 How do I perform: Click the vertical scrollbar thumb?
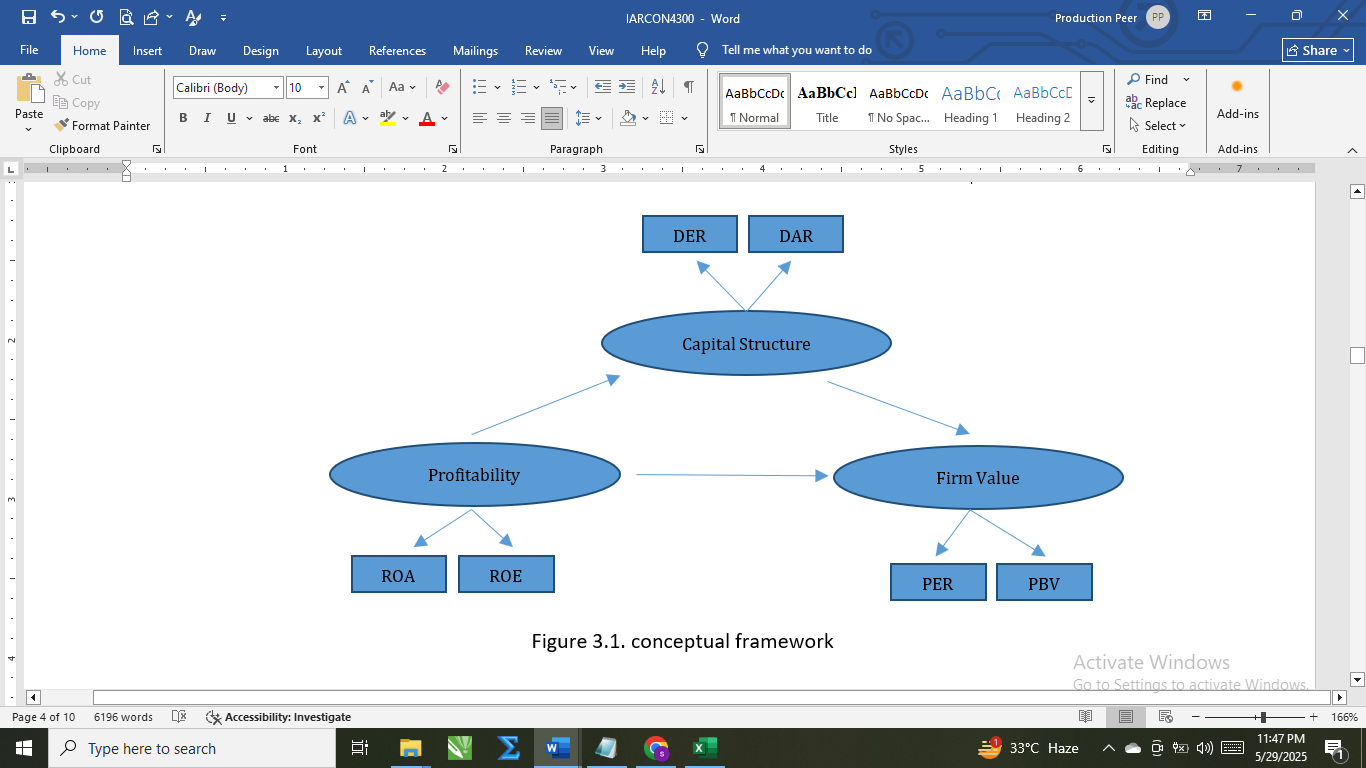1357,356
